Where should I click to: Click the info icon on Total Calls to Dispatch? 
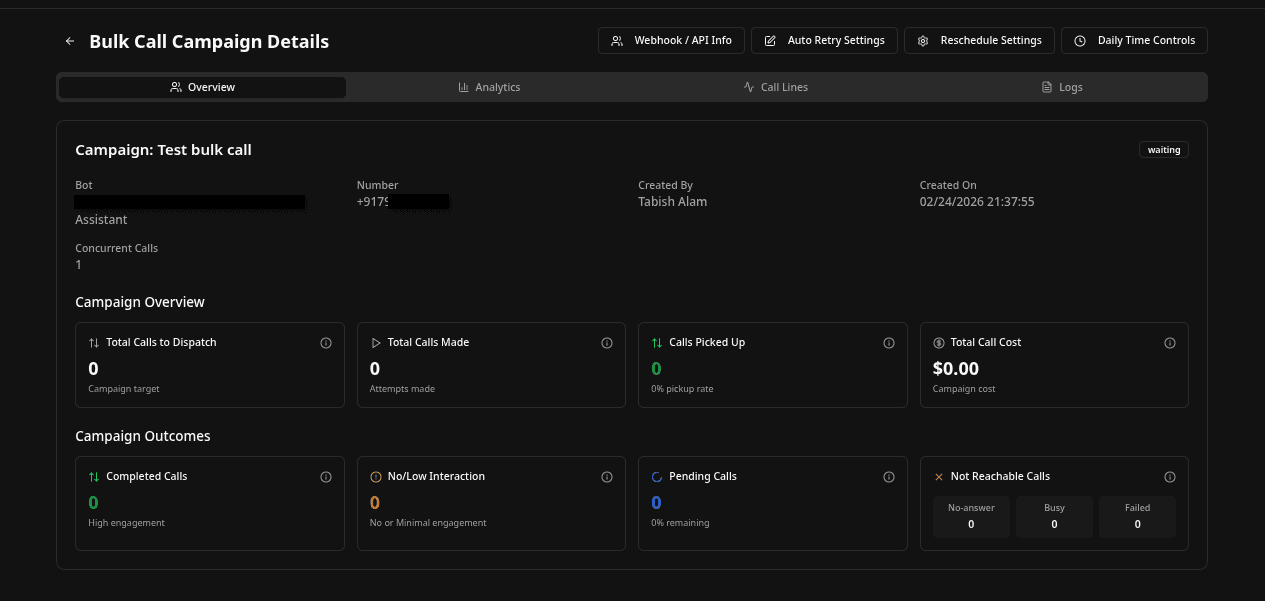[326, 342]
